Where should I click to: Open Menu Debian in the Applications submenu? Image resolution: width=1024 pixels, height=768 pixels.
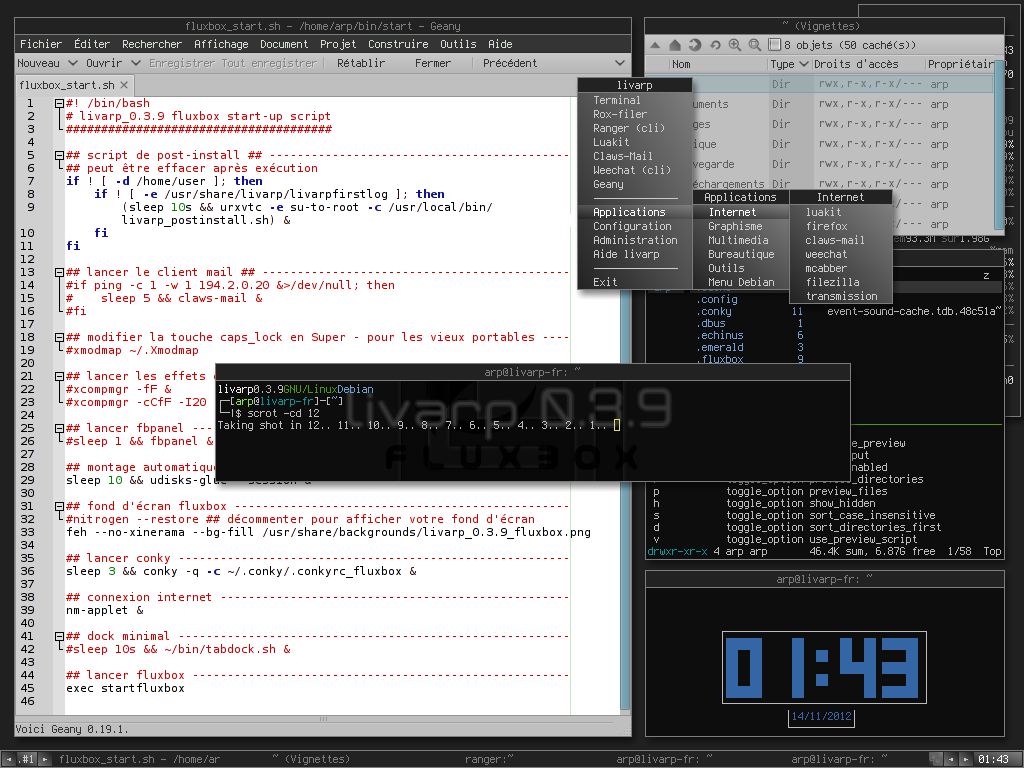click(741, 282)
